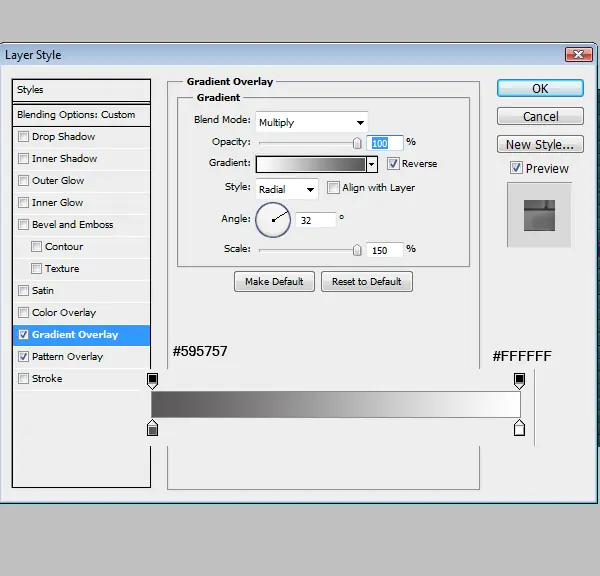Click the Angle value field
The width and height of the screenshot is (600, 576).
pyautogui.click(x=316, y=220)
